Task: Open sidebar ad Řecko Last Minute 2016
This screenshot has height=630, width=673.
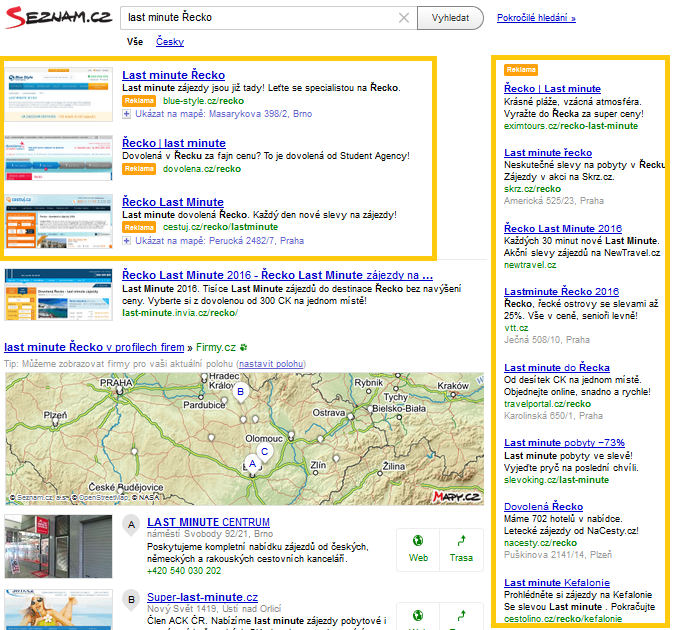Action: point(563,228)
